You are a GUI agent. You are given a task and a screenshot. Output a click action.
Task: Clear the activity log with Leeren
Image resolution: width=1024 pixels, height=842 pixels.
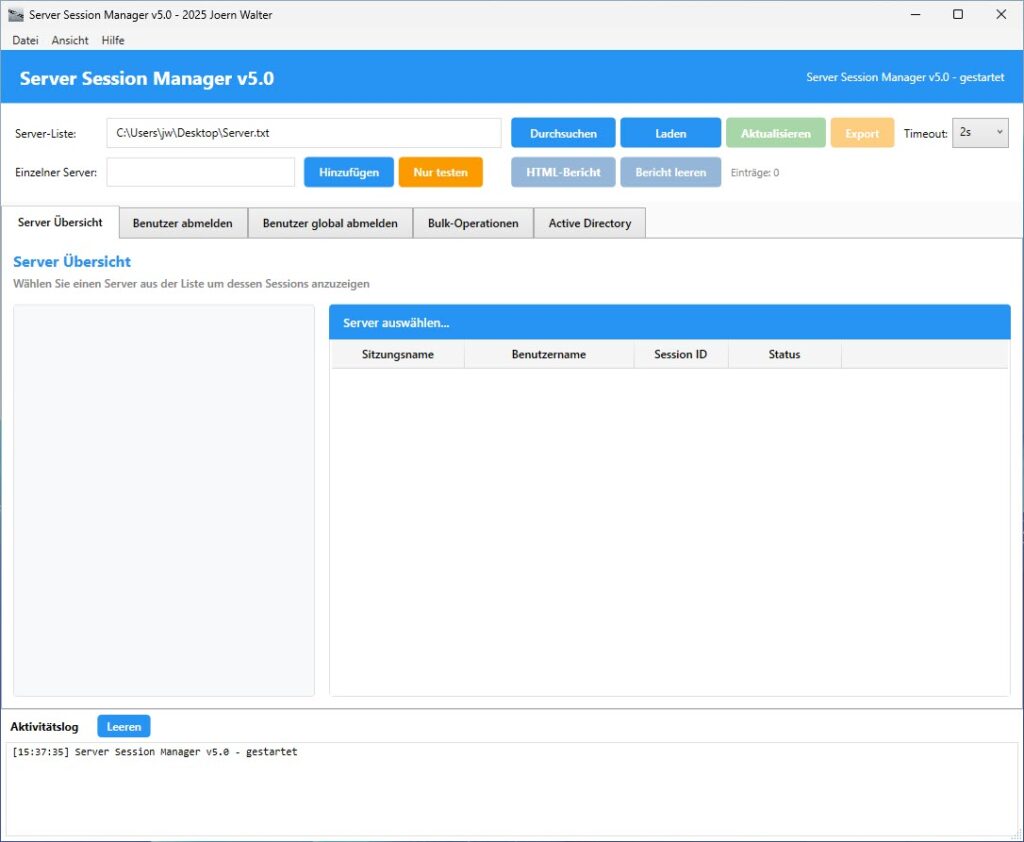pyautogui.click(x=123, y=726)
